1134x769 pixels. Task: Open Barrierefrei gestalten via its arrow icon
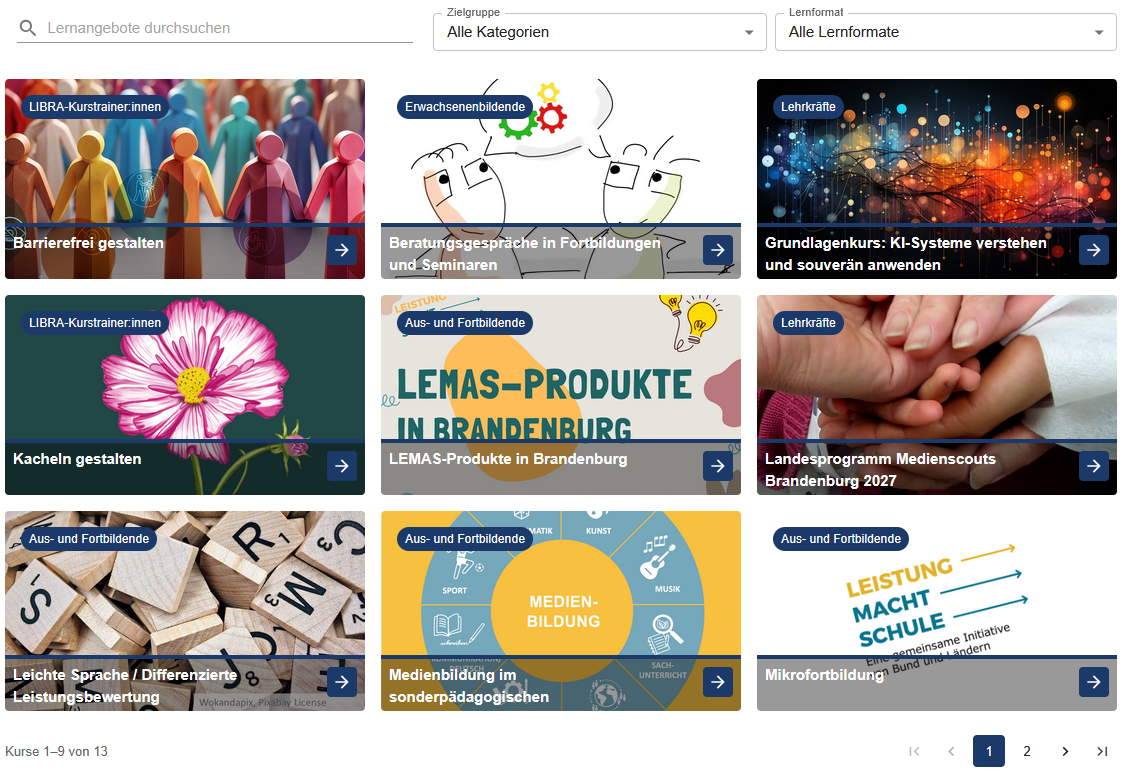click(341, 250)
